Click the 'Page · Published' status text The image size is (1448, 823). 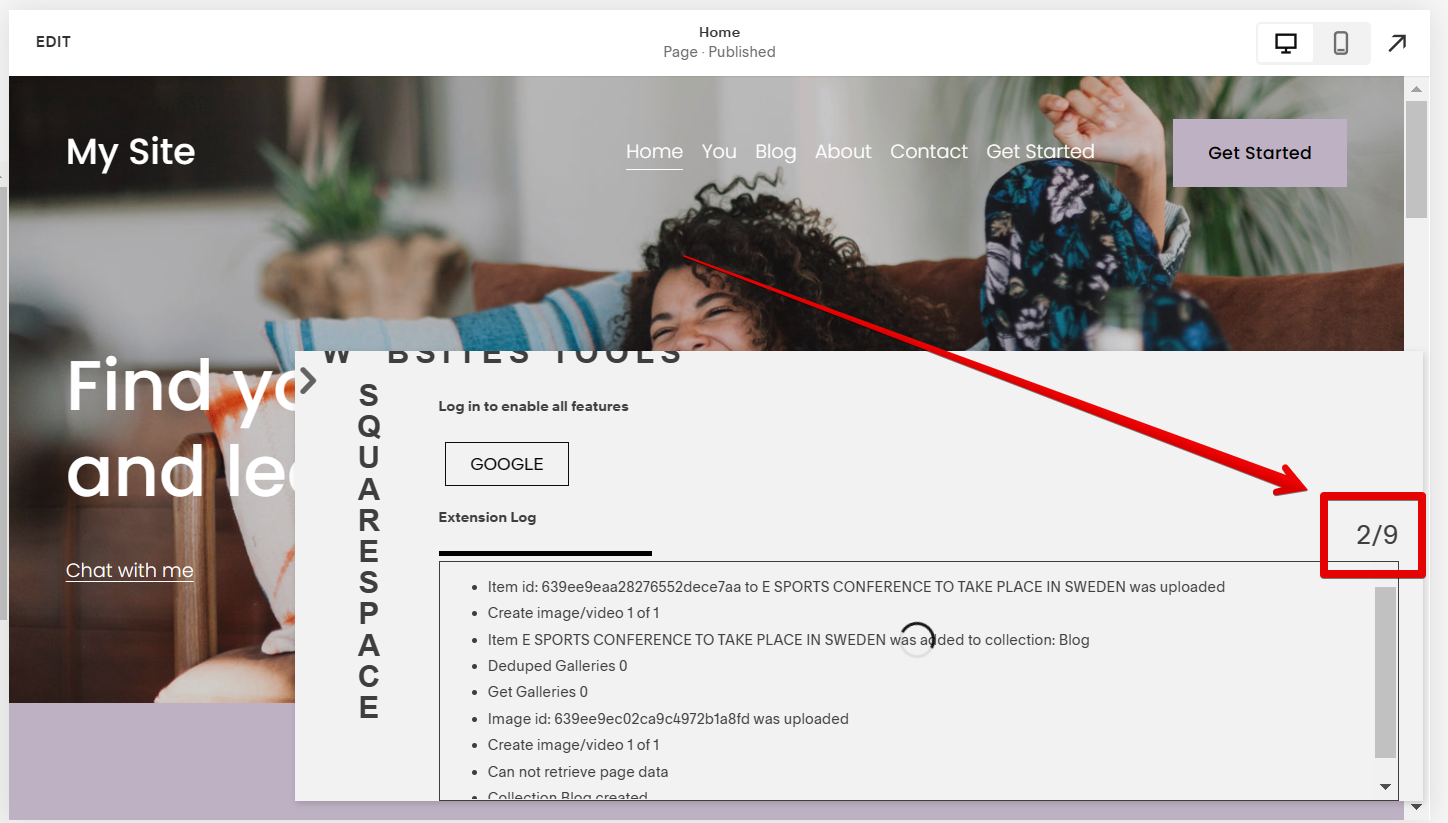719,52
